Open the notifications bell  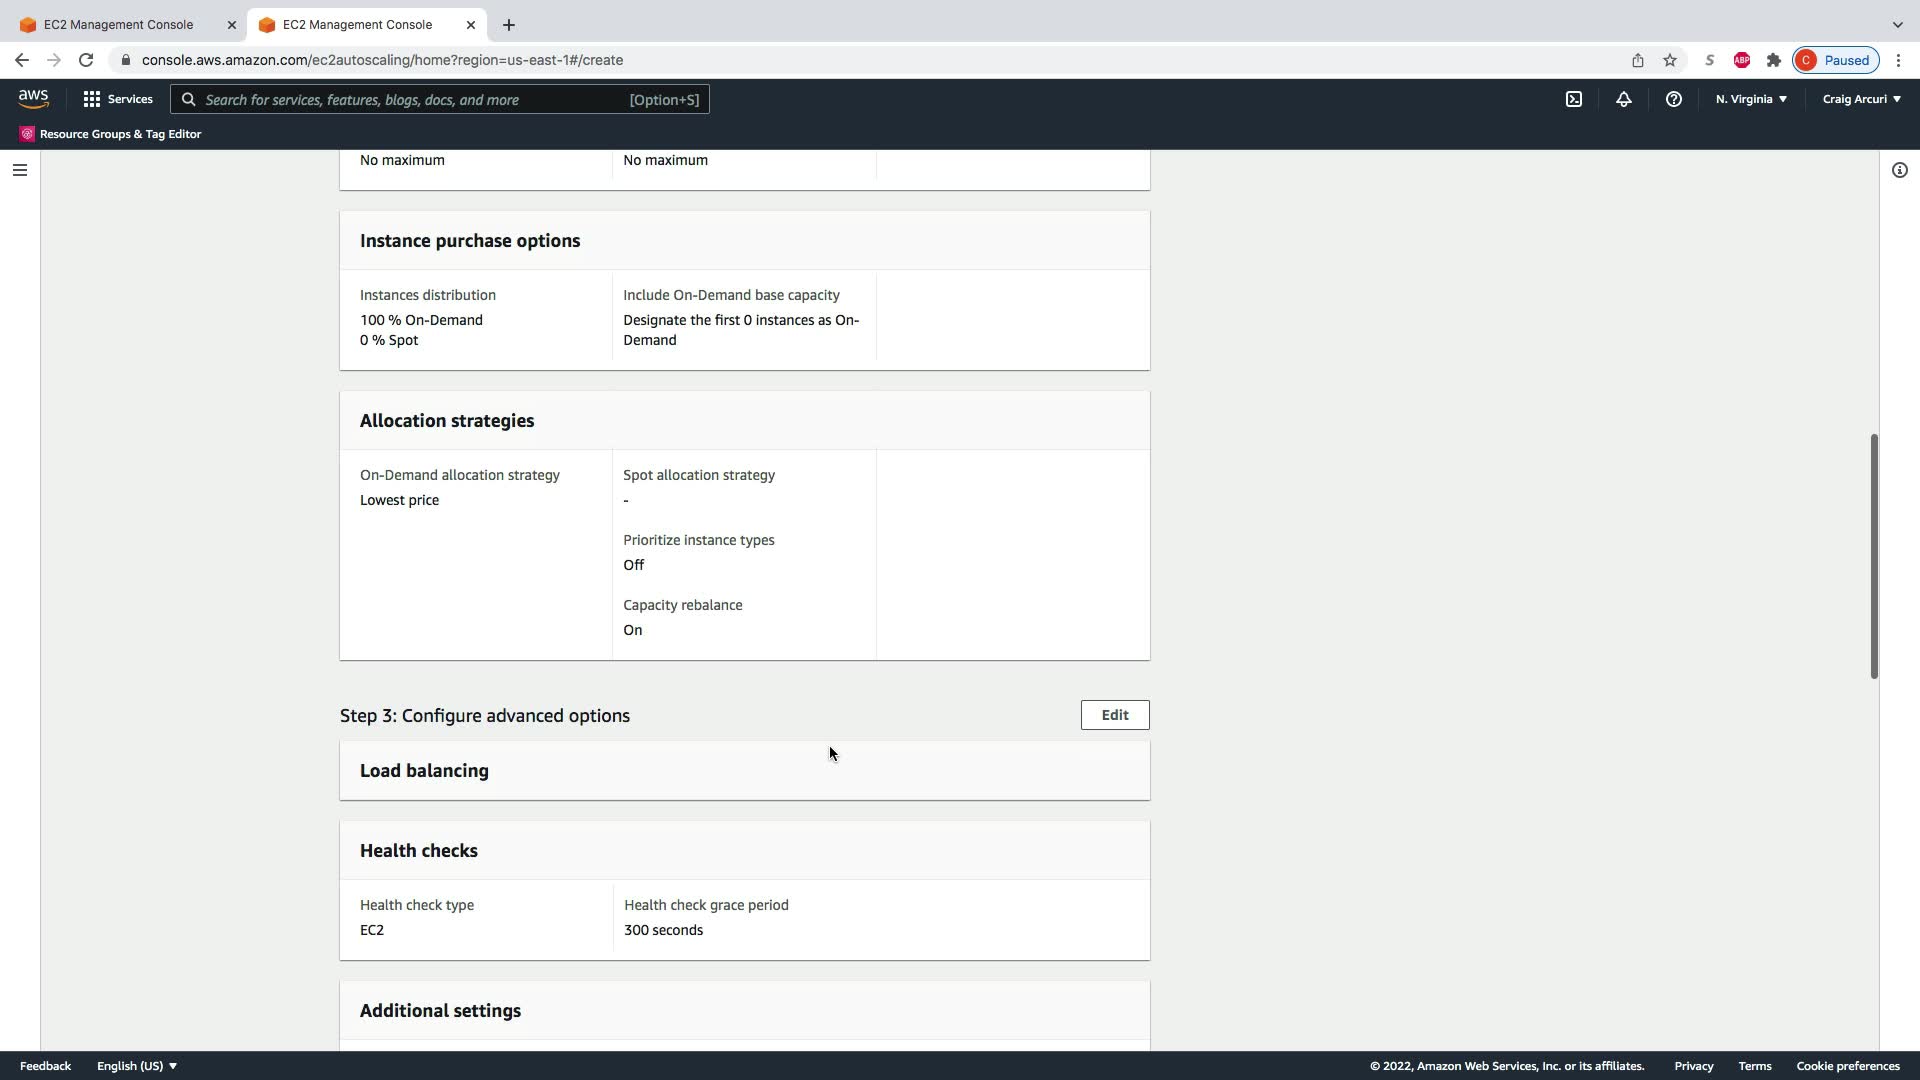click(1623, 99)
